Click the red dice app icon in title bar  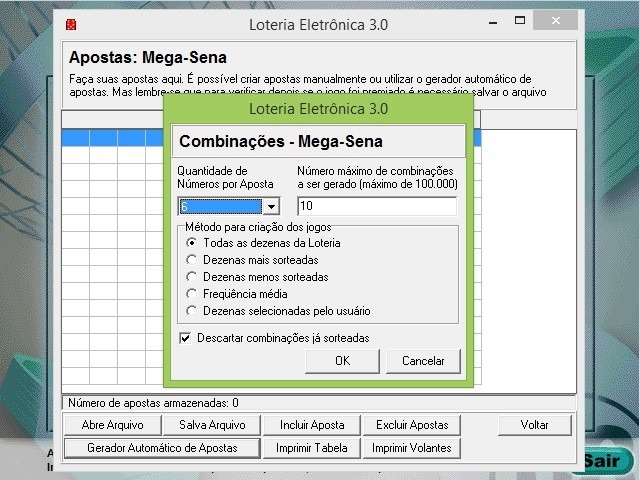coord(71,24)
